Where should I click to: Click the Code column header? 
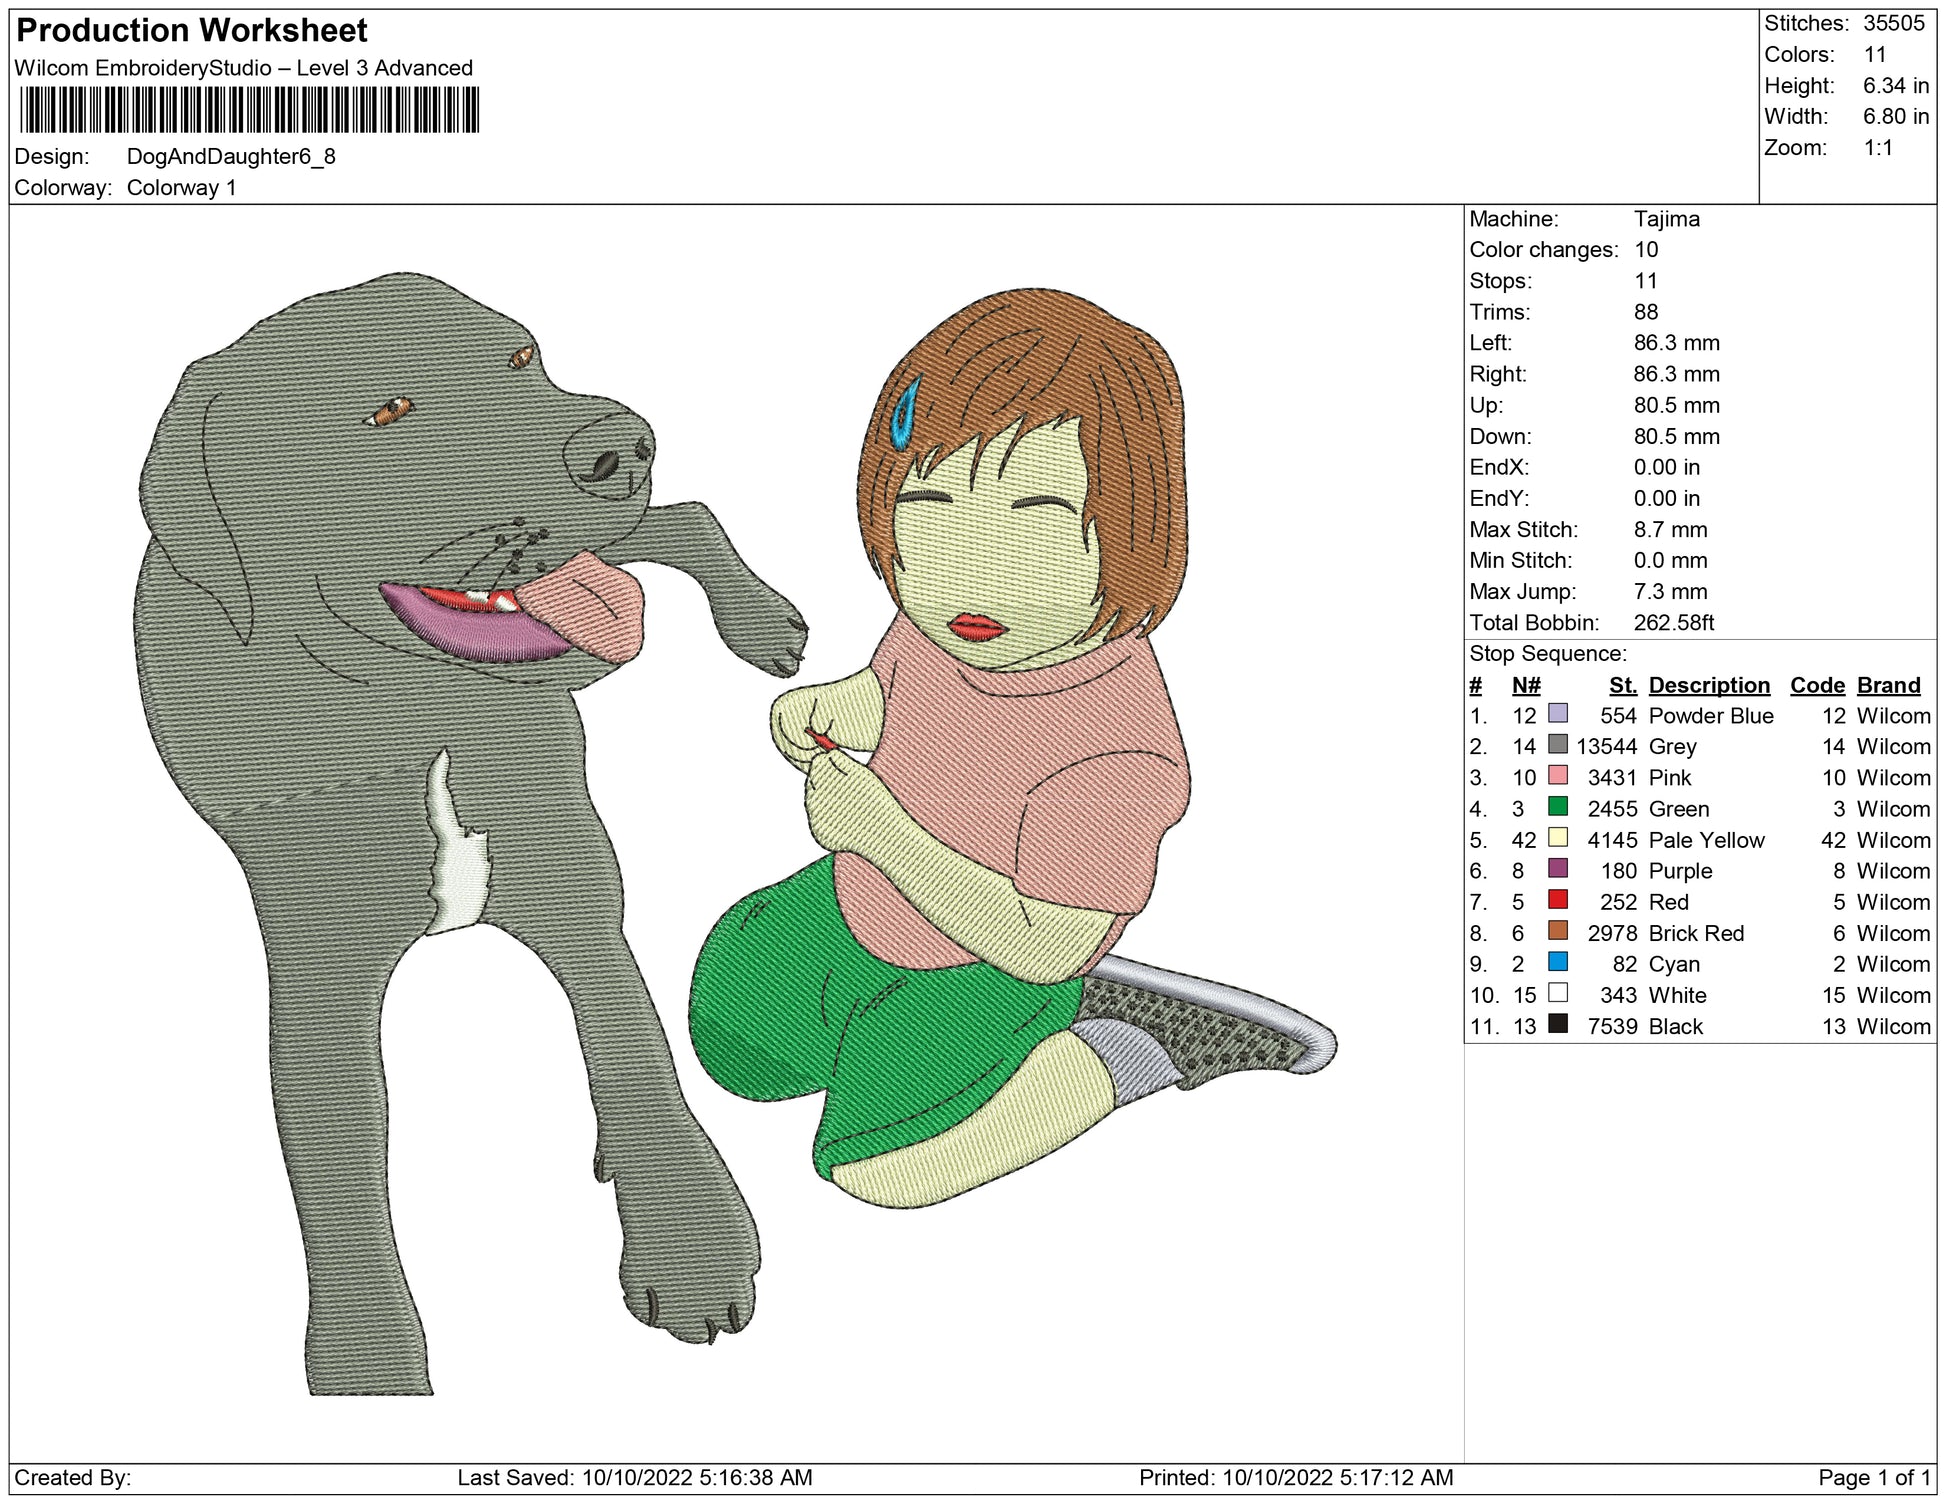1816,685
